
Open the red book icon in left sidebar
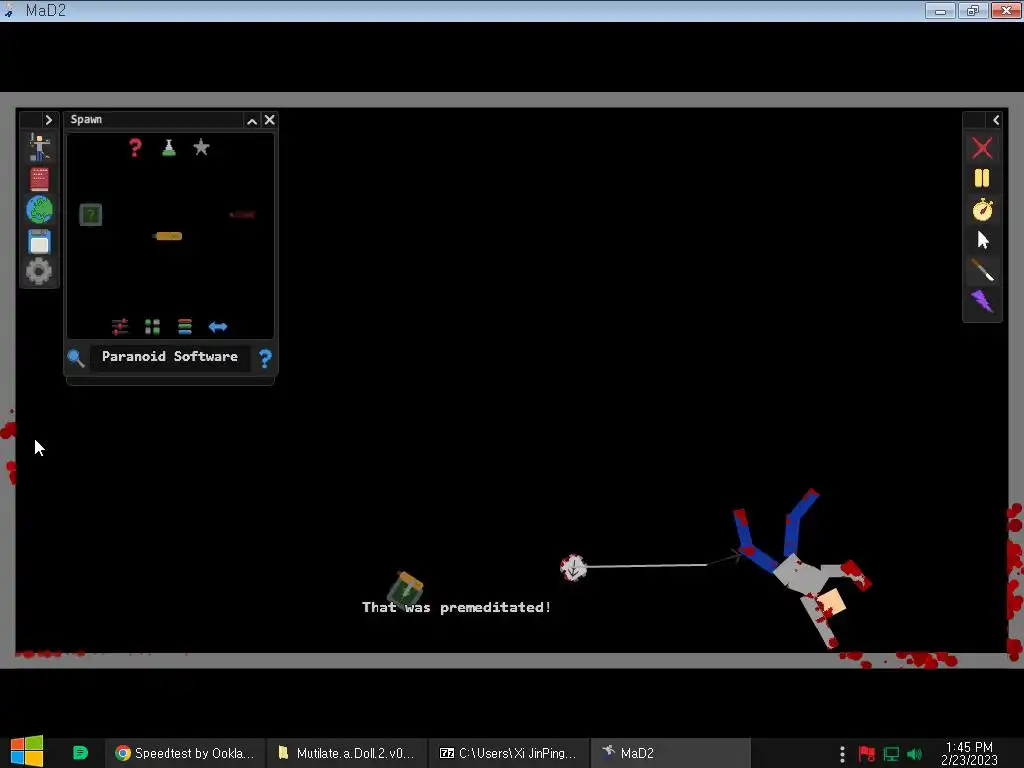pyautogui.click(x=39, y=179)
